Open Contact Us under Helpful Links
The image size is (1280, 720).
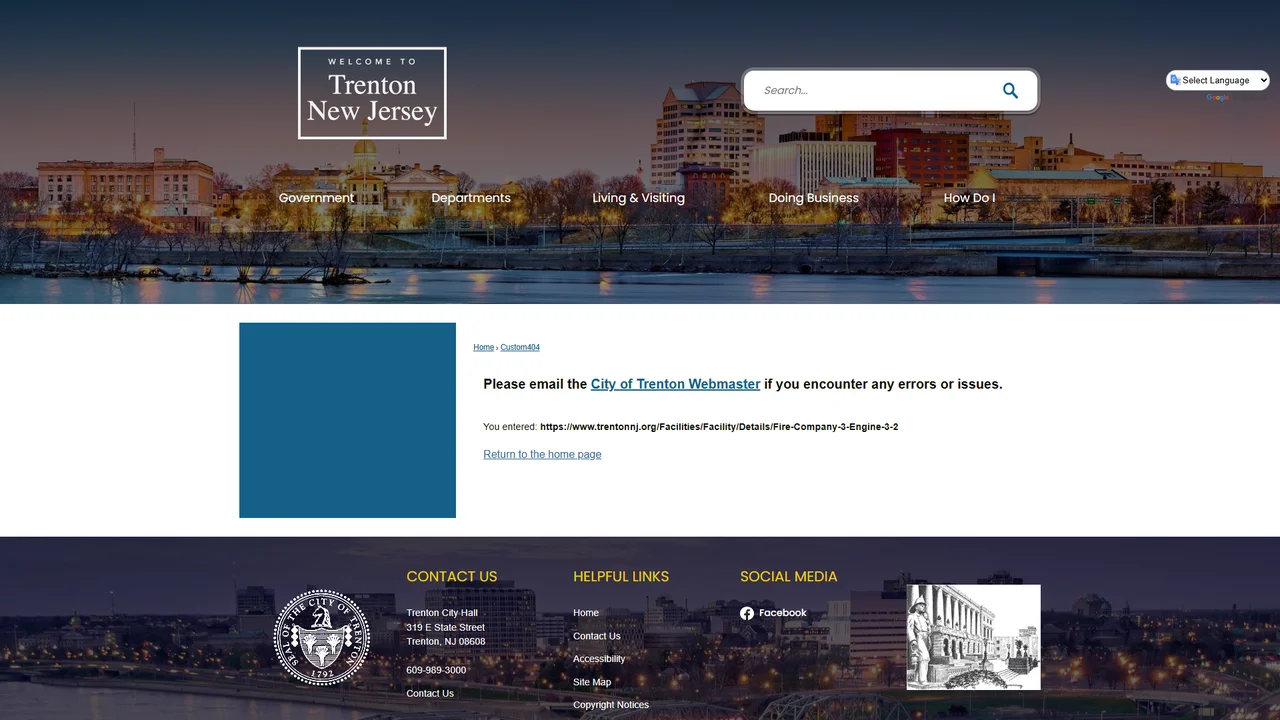click(x=597, y=636)
